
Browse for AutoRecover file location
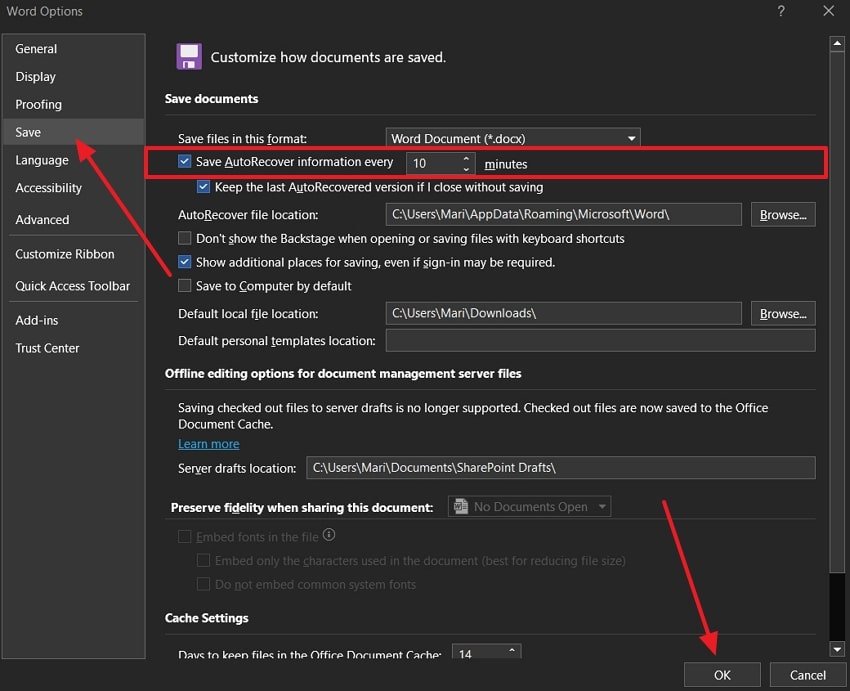tap(782, 215)
